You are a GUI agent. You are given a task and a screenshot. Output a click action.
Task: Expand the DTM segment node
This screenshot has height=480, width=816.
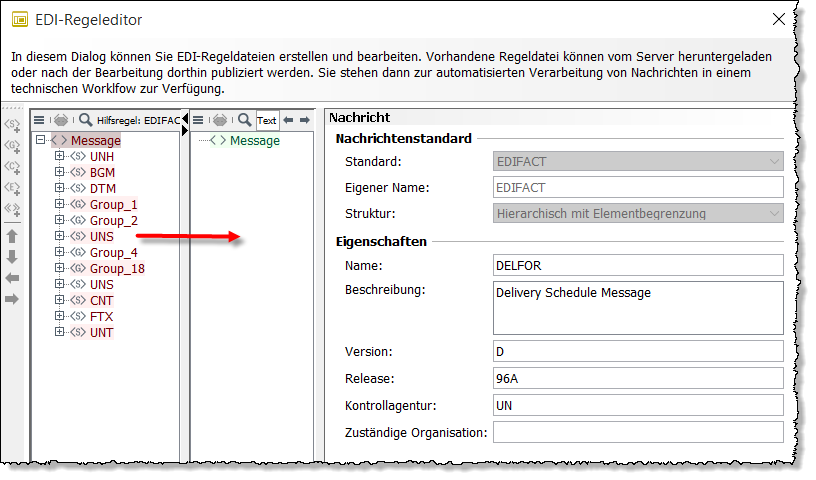pos(59,188)
